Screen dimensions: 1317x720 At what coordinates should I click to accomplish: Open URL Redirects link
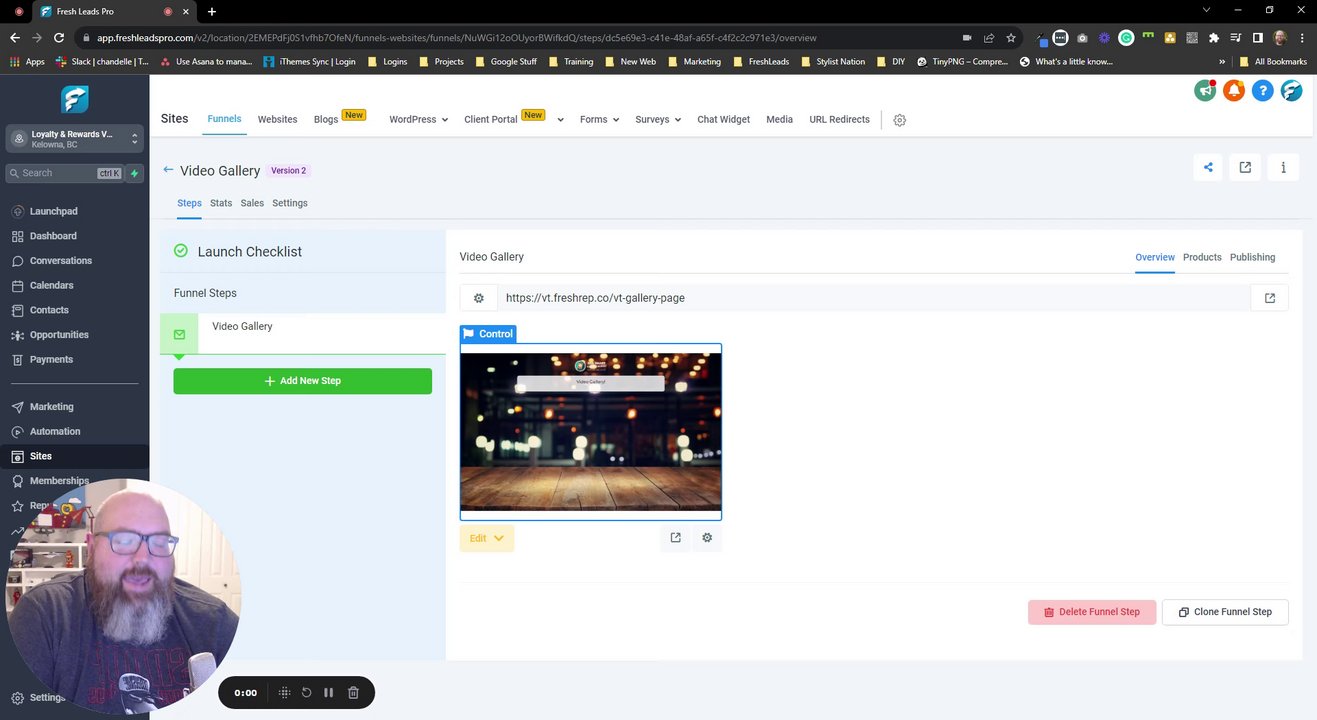(x=839, y=120)
